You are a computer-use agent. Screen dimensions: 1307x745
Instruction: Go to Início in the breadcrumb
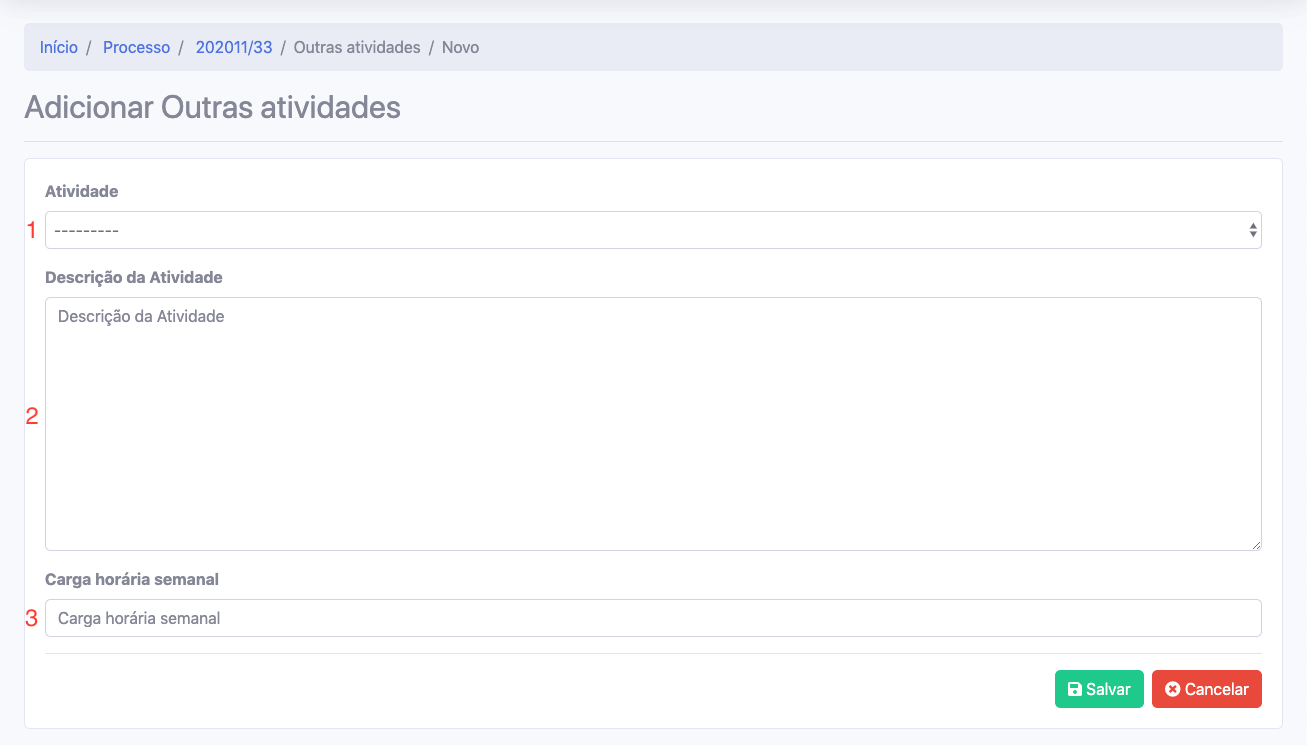(x=59, y=47)
